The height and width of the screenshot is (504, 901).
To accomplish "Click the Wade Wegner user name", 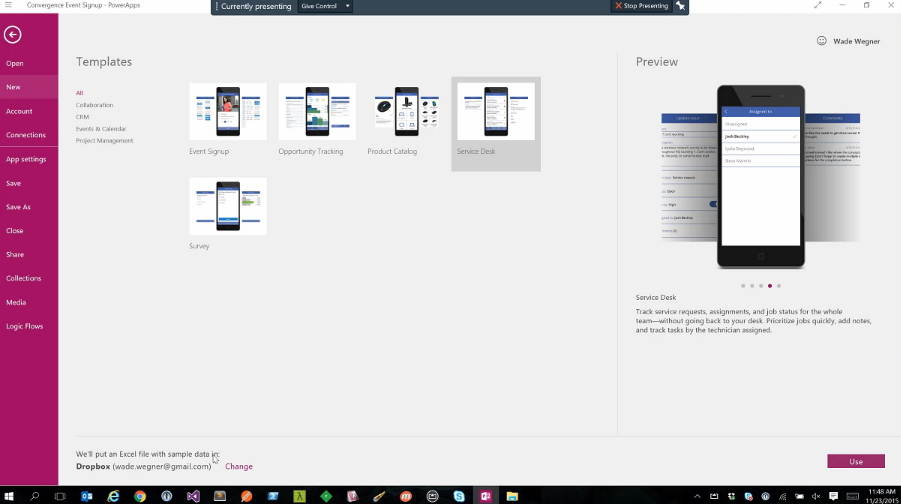I will pyautogui.click(x=857, y=41).
